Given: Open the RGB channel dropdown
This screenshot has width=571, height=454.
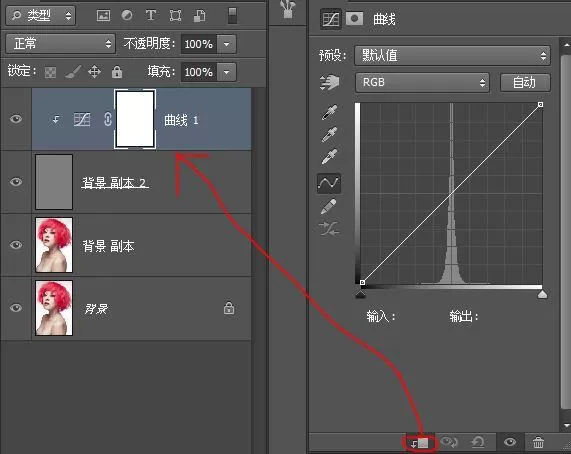Looking at the screenshot, I should point(422,82).
